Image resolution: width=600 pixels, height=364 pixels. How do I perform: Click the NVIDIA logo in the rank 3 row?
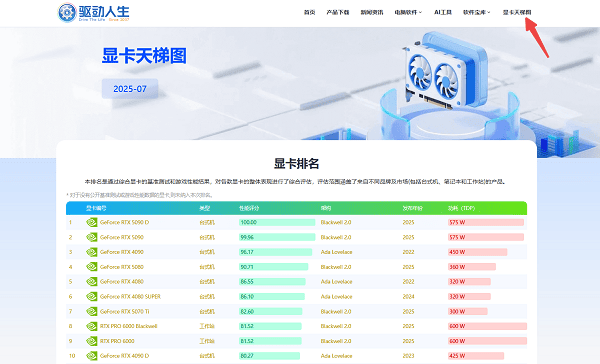pyautogui.click(x=91, y=252)
